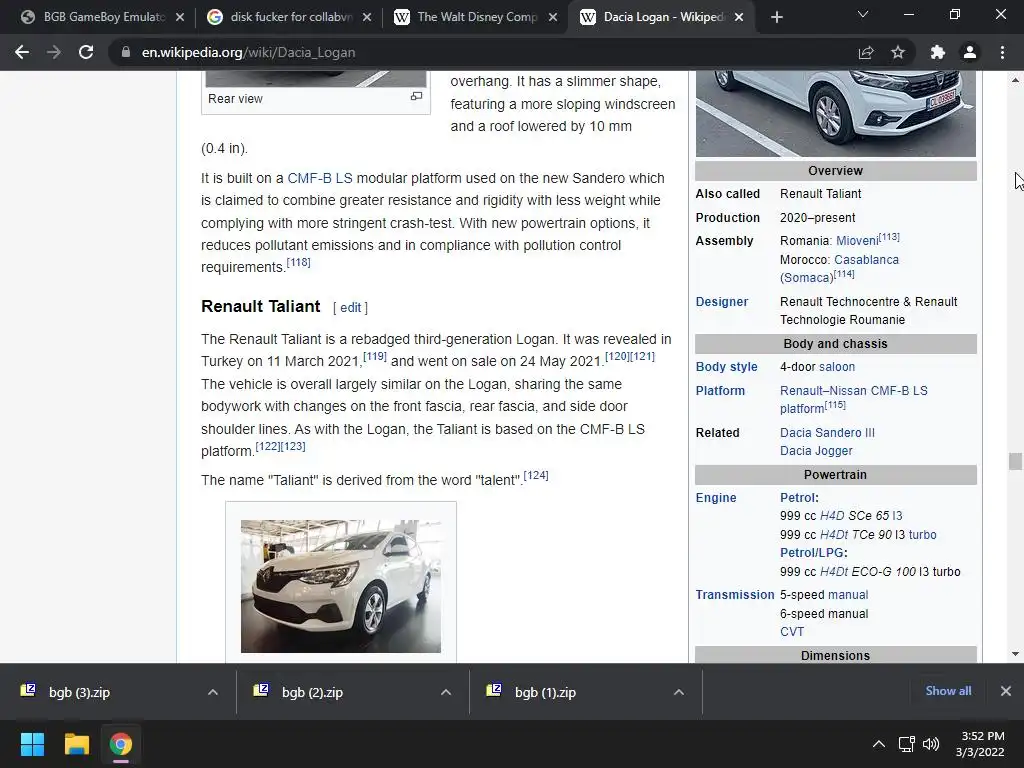The width and height of the screenshot is (1024, 768).
Task: Show all downloads
Action: (x=948, y=691)
